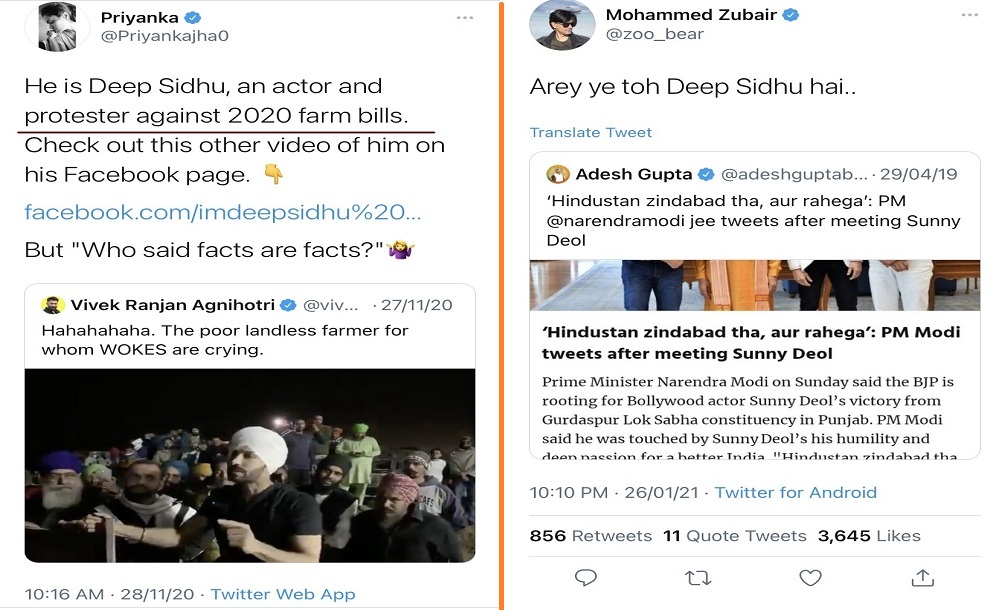
Task: Open the Sunny Deol article preview image
Action: (x=754, y=286)
